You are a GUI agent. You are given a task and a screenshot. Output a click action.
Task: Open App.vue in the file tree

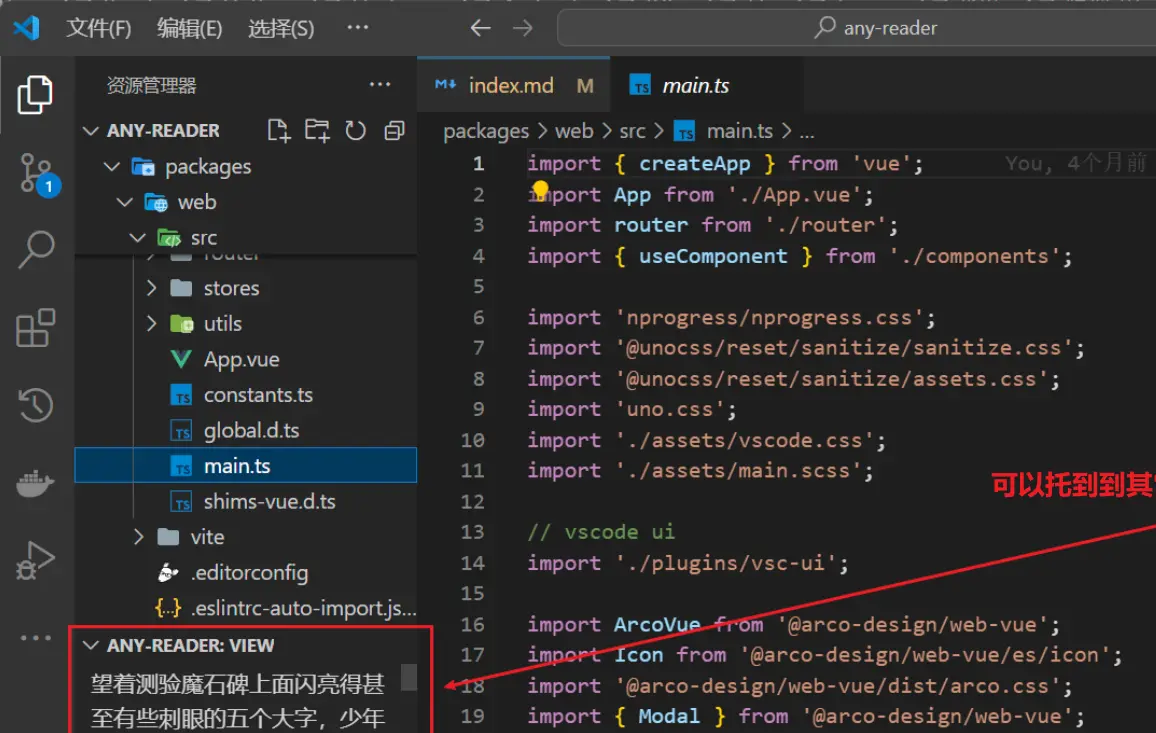click(241, 360)
